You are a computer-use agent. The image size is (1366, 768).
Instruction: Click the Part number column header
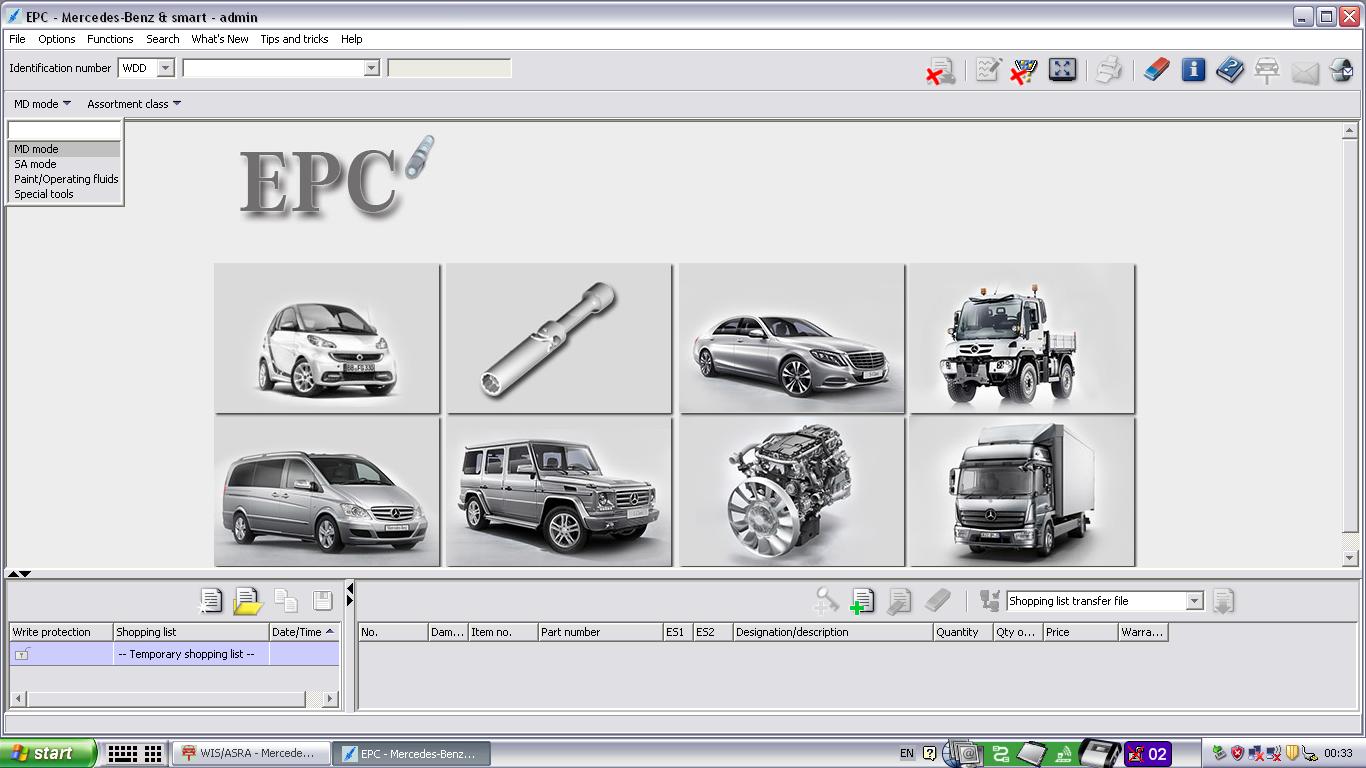click(x=600, y=632)
